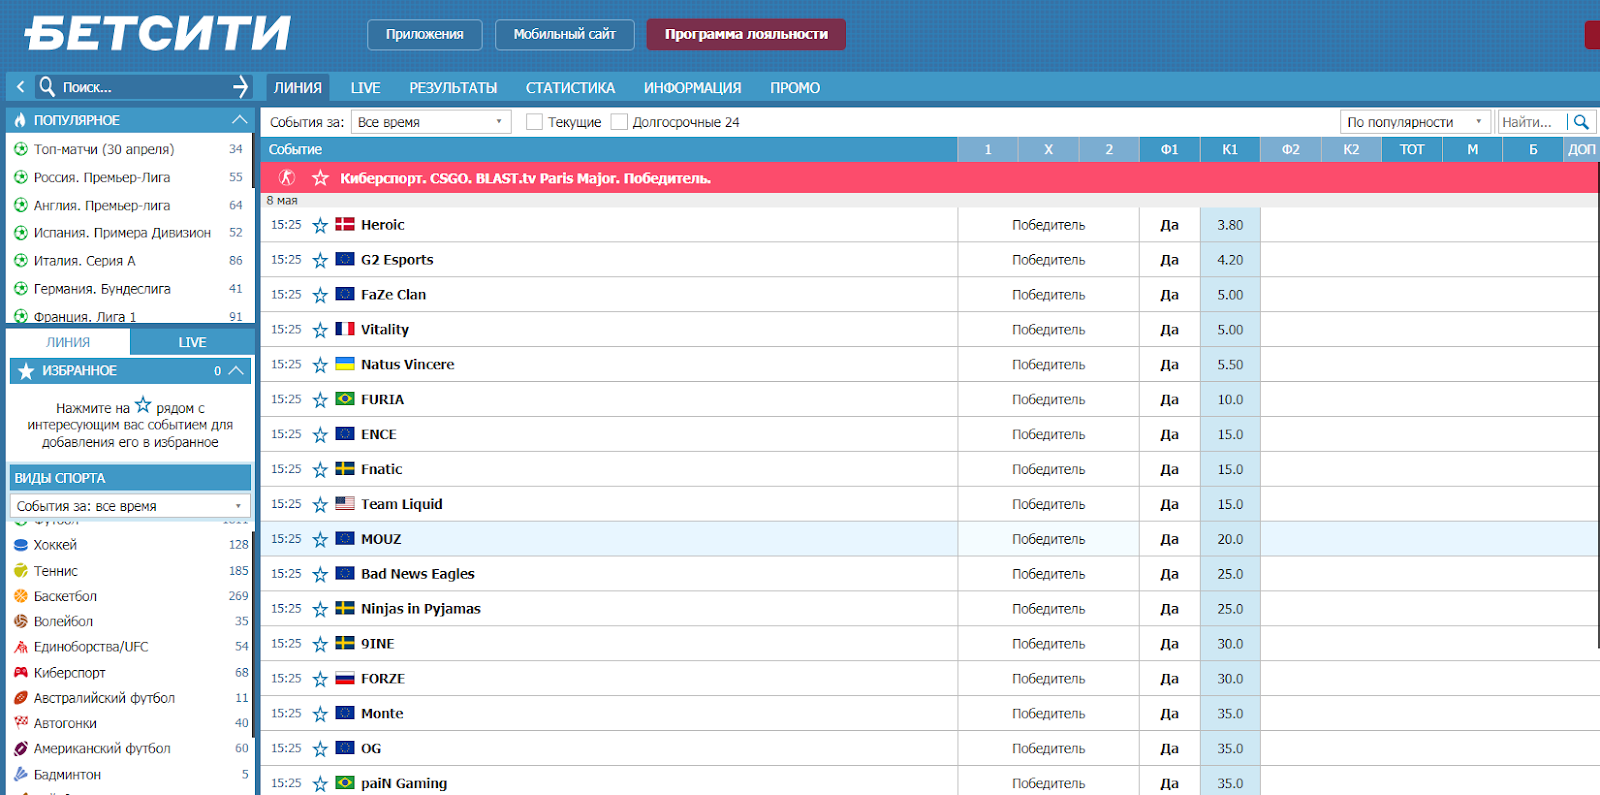Click Мобильный сайт button
Viewport: 1600px width, 795px height.
565,34
